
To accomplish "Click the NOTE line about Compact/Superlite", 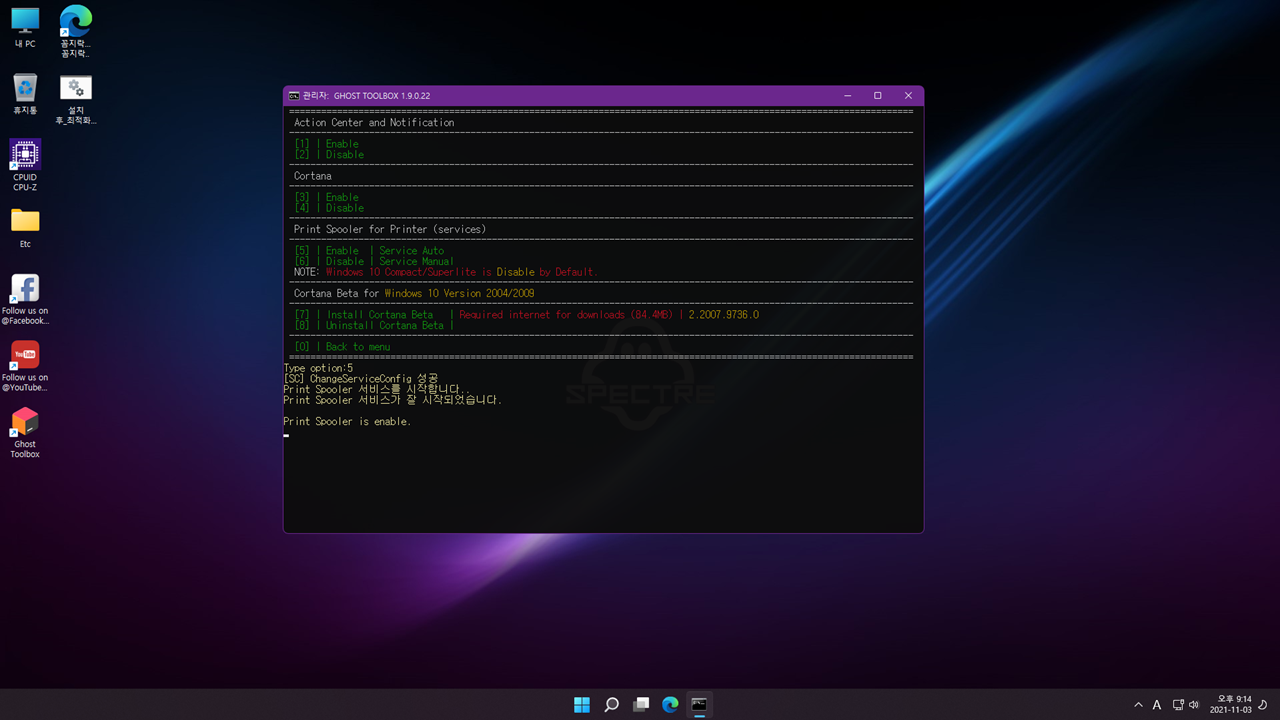I will (445, 272).
